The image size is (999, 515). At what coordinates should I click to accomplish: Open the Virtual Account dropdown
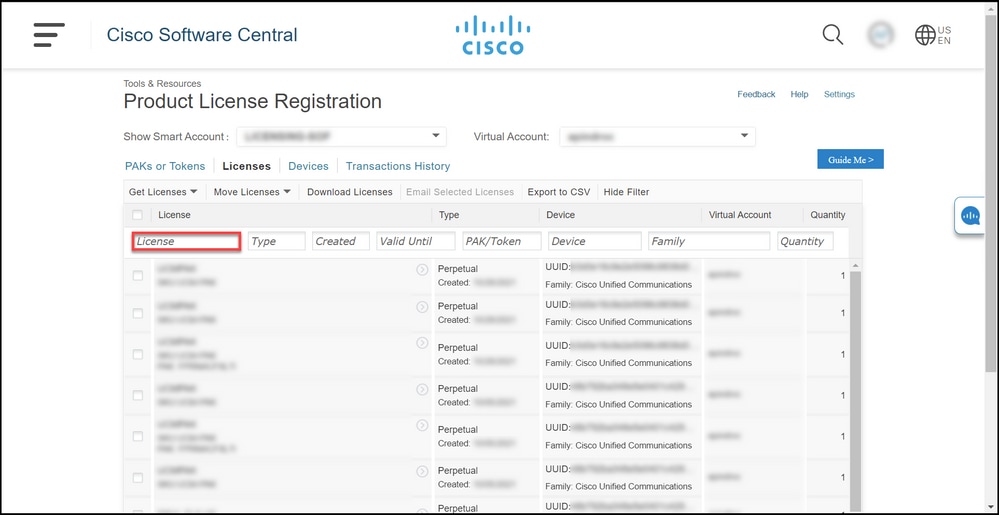[x=658, y=136]
